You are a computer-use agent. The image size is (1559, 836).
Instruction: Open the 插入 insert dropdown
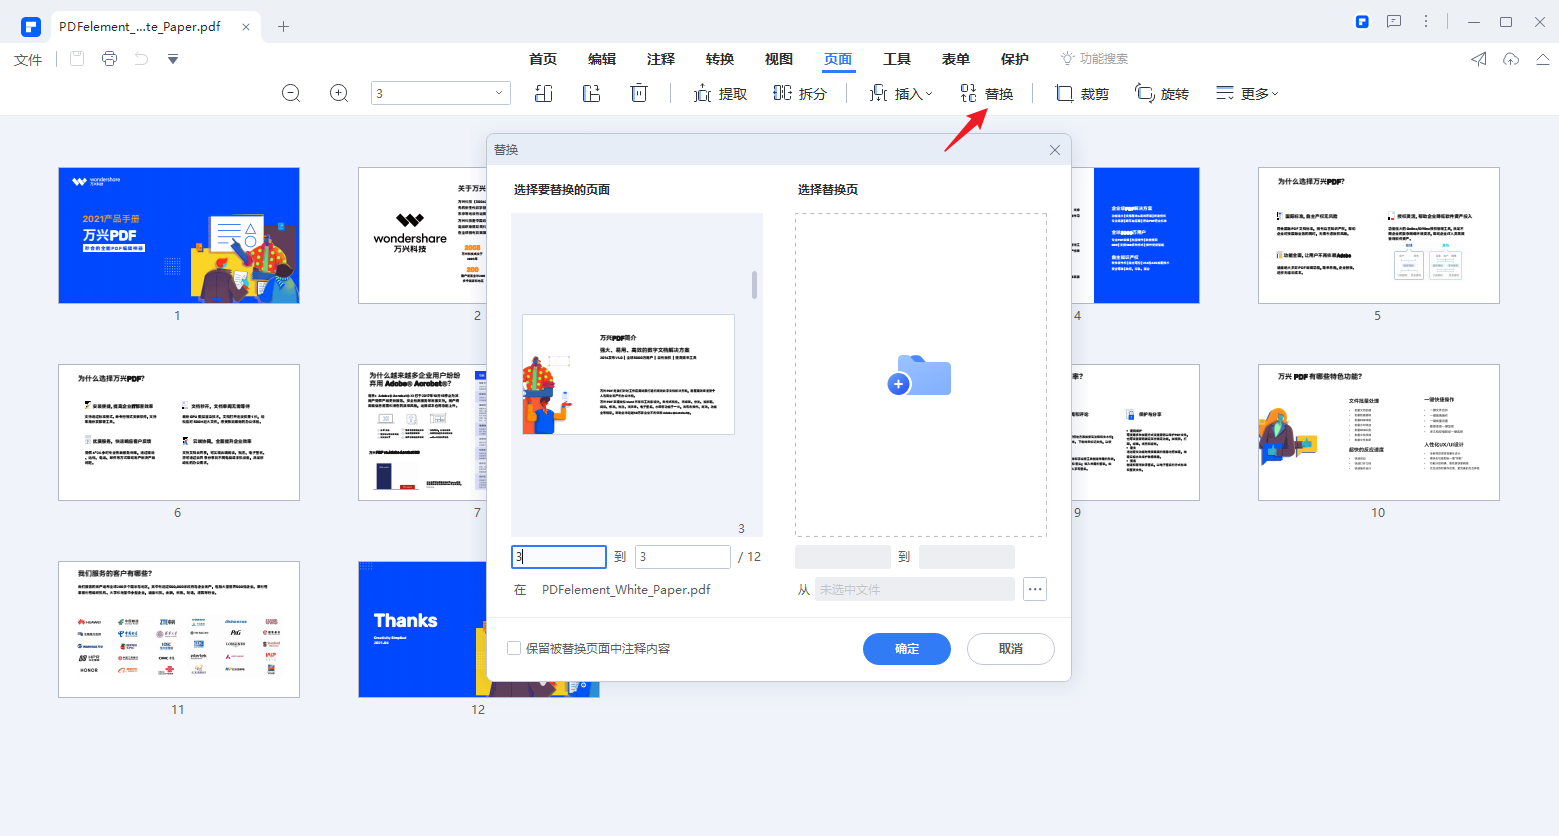[x=901, y=93]
